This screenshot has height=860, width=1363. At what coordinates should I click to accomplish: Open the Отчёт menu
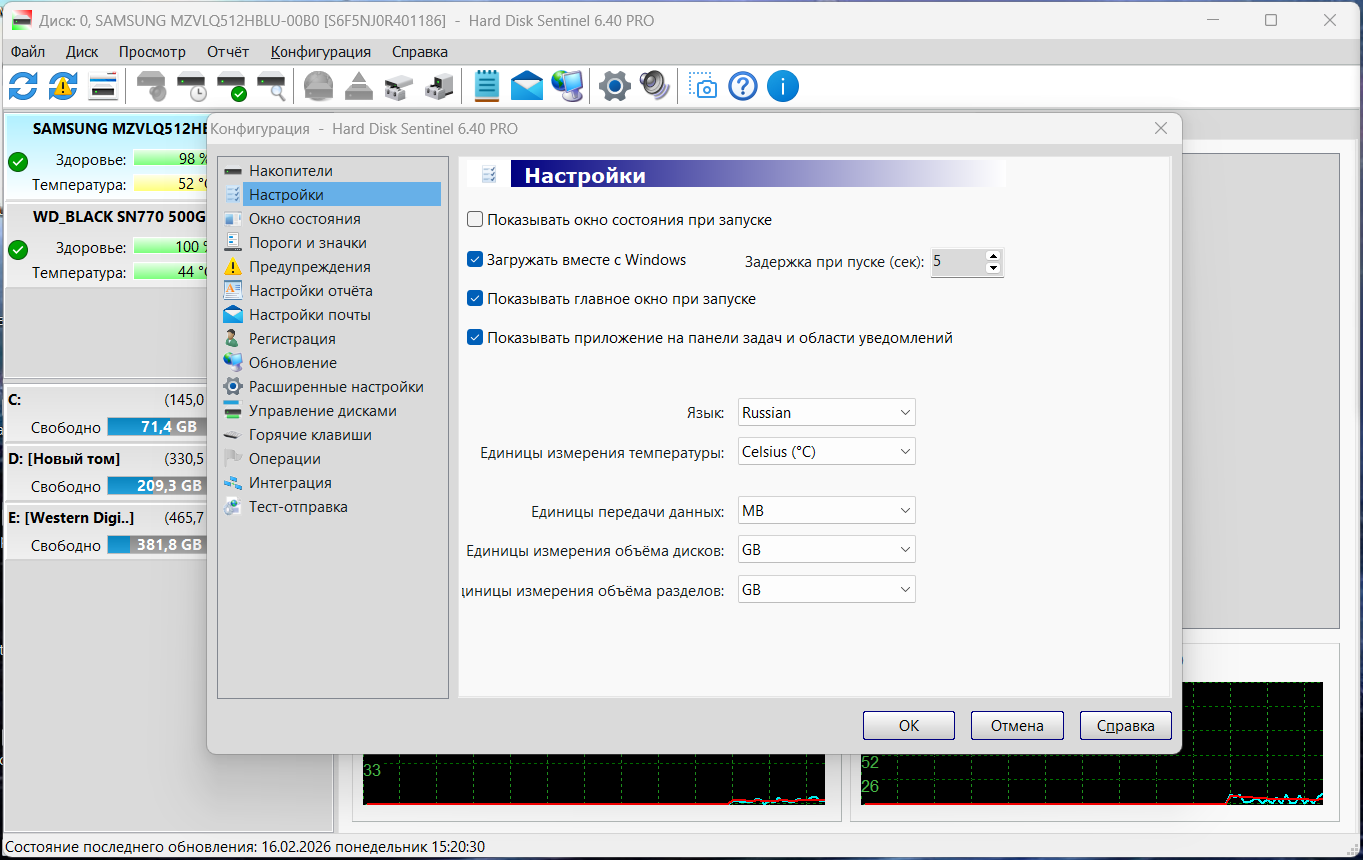coord(228,52)
